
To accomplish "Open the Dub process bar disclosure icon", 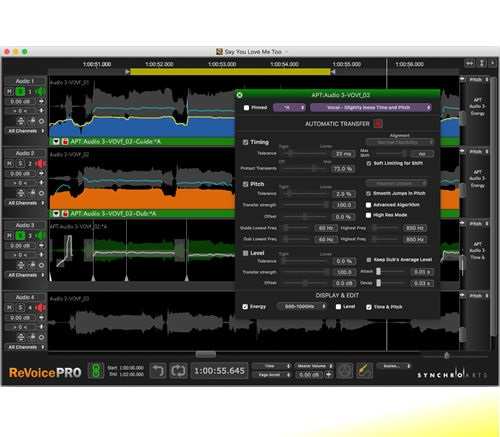I will click(x=56, y=213).
